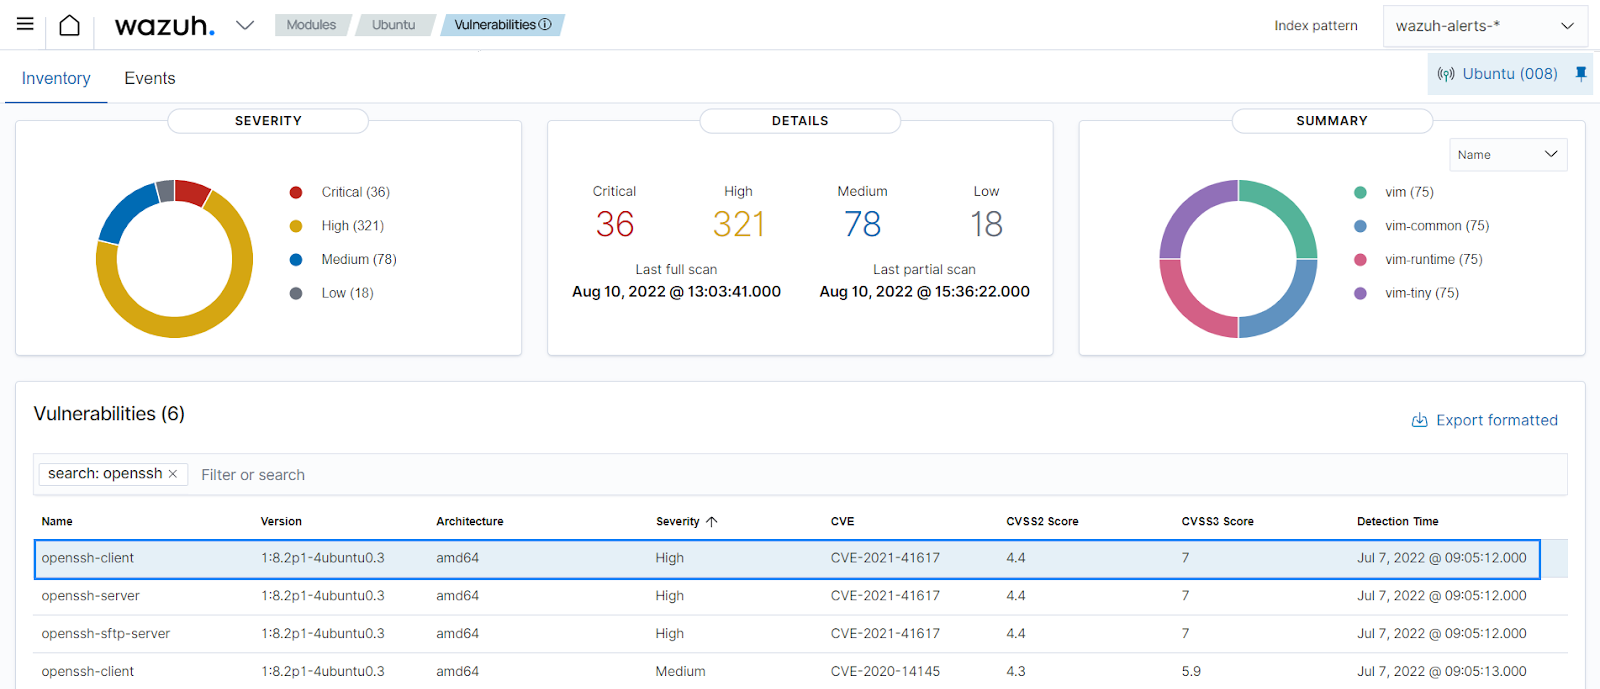Click the High (321) legend dot

[x=296, y=226]
